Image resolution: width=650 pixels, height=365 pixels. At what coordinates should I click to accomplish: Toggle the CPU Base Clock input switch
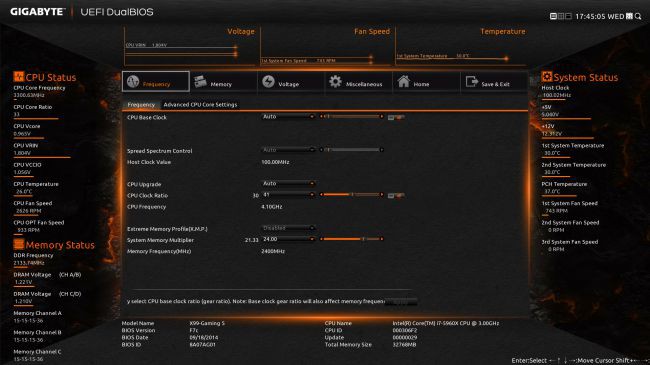pos(396,117)
